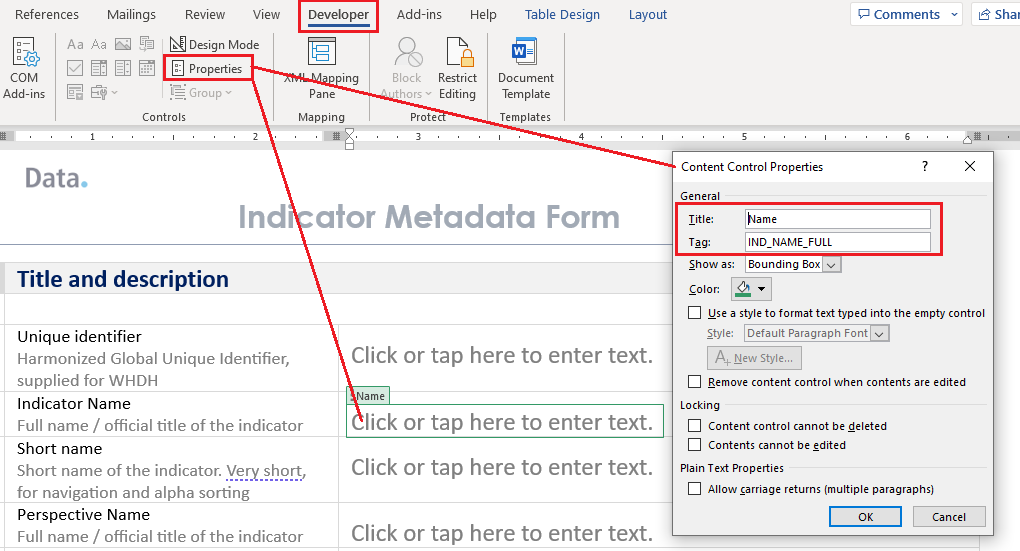Viewport: 1020px width, 551px height.
Task: Switch to References tab
Action: 47,14
